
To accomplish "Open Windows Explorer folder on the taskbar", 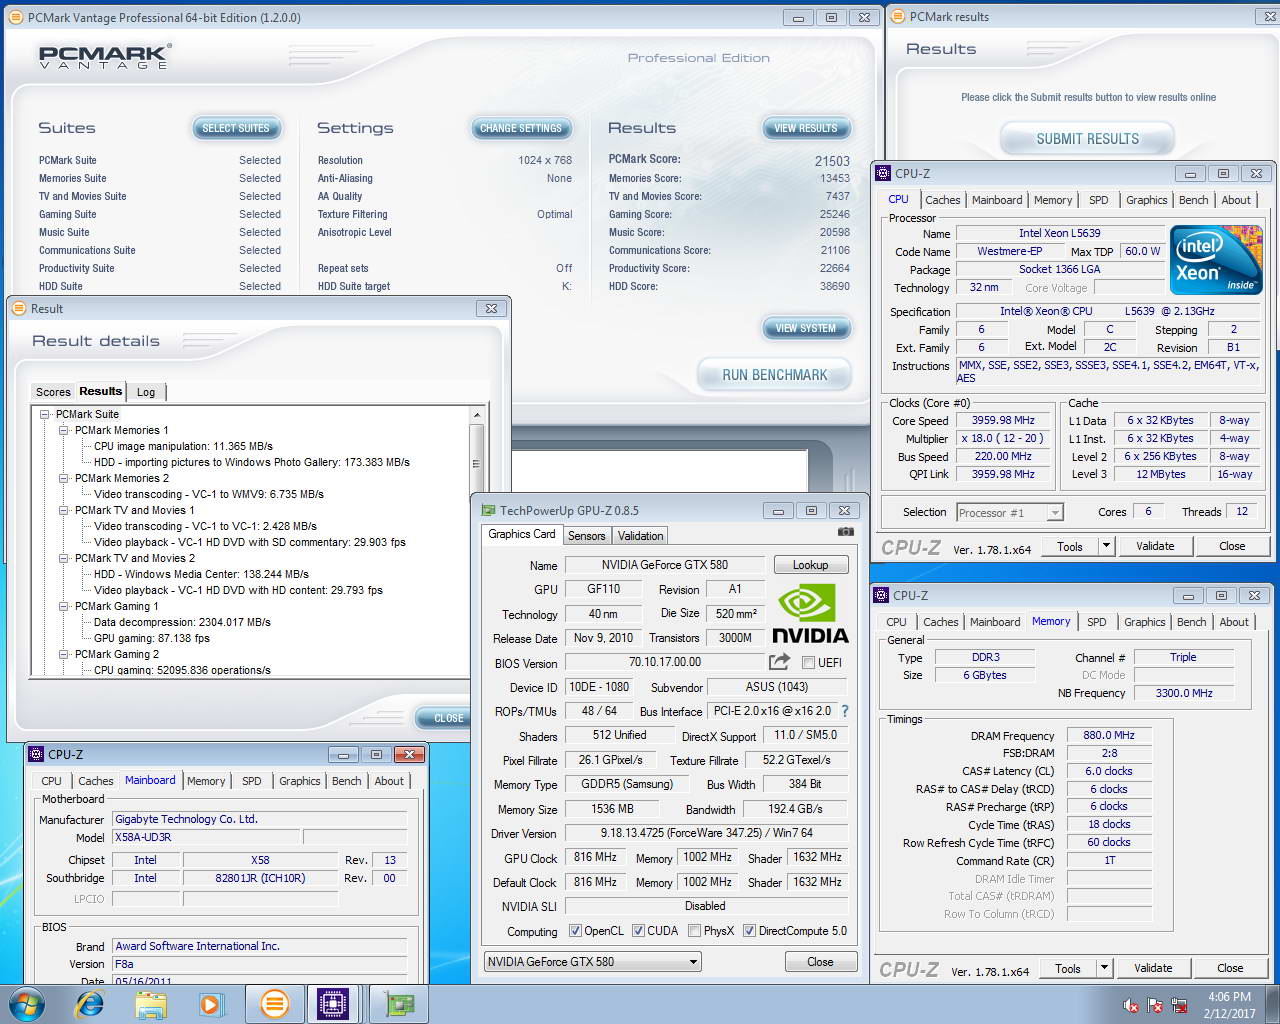I will [151, 1004].
